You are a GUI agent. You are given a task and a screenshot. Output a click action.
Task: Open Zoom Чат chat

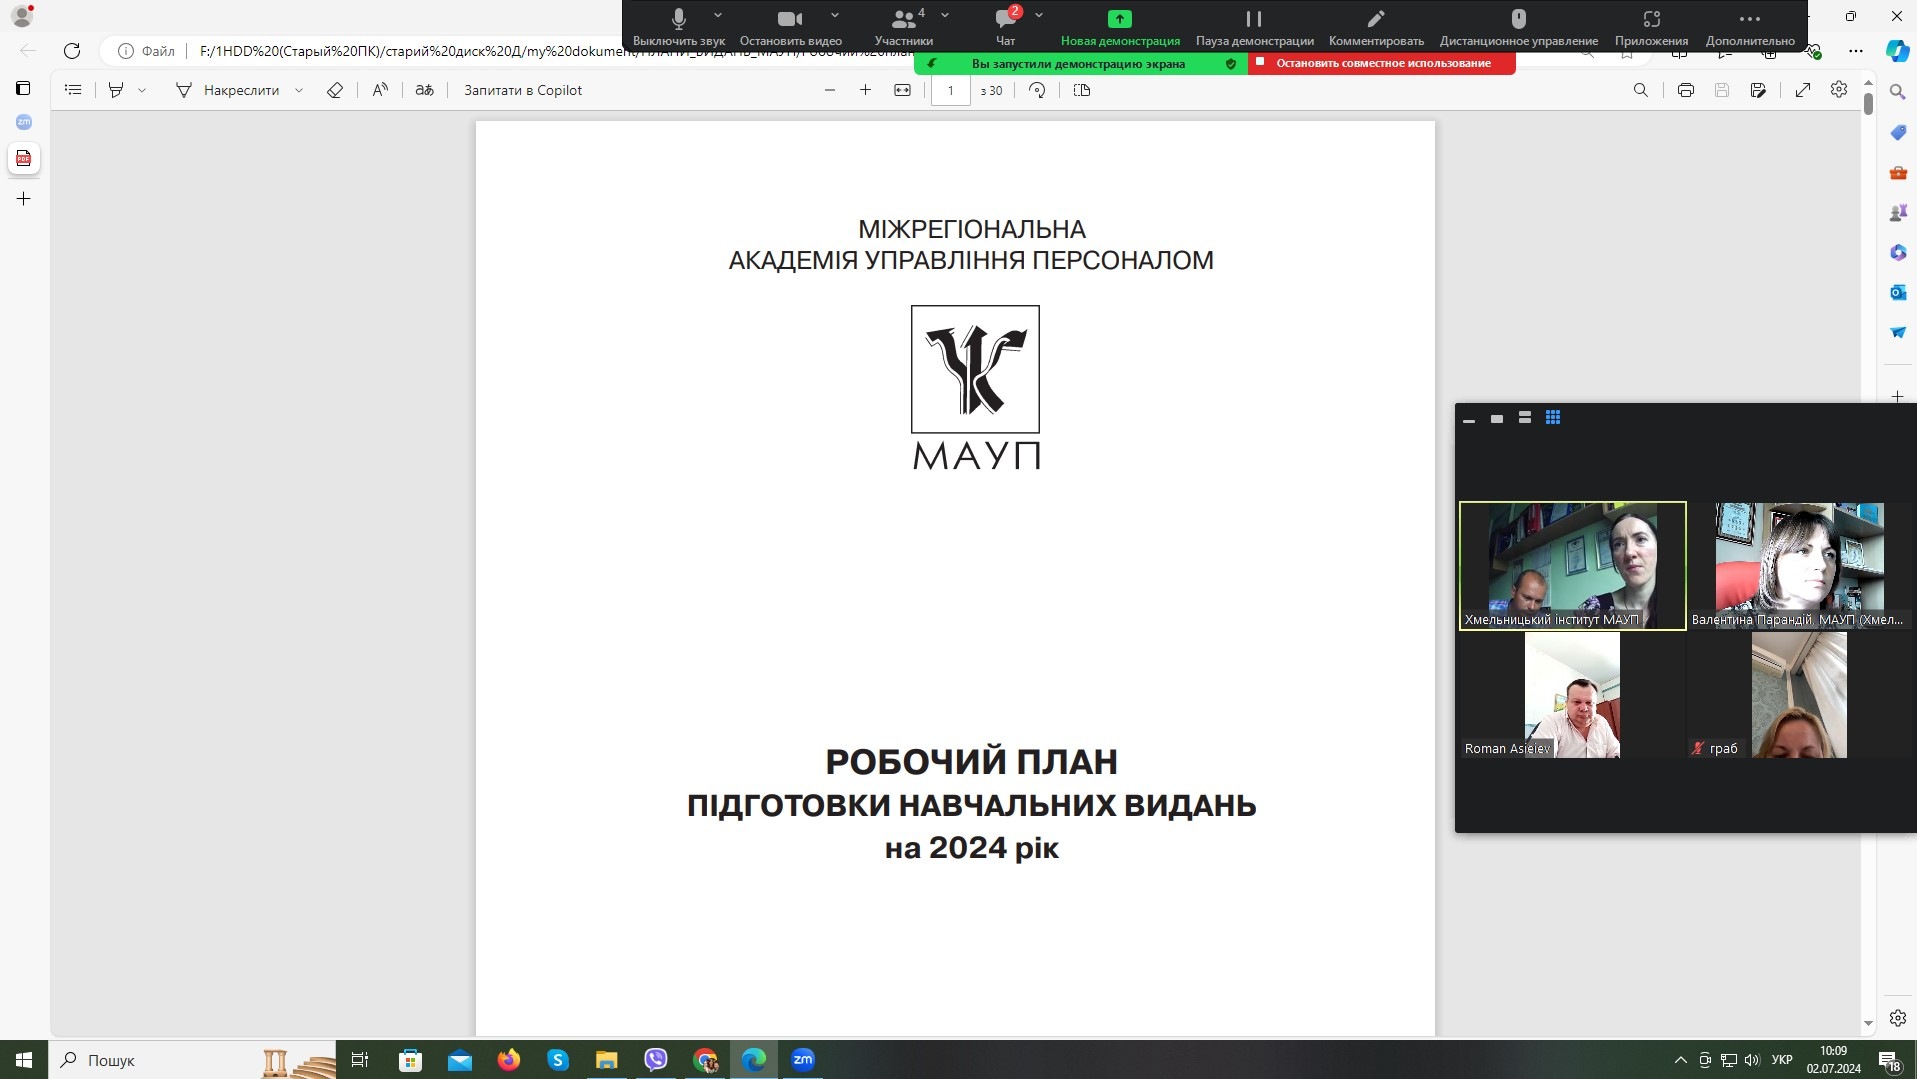pos(1005,27)
